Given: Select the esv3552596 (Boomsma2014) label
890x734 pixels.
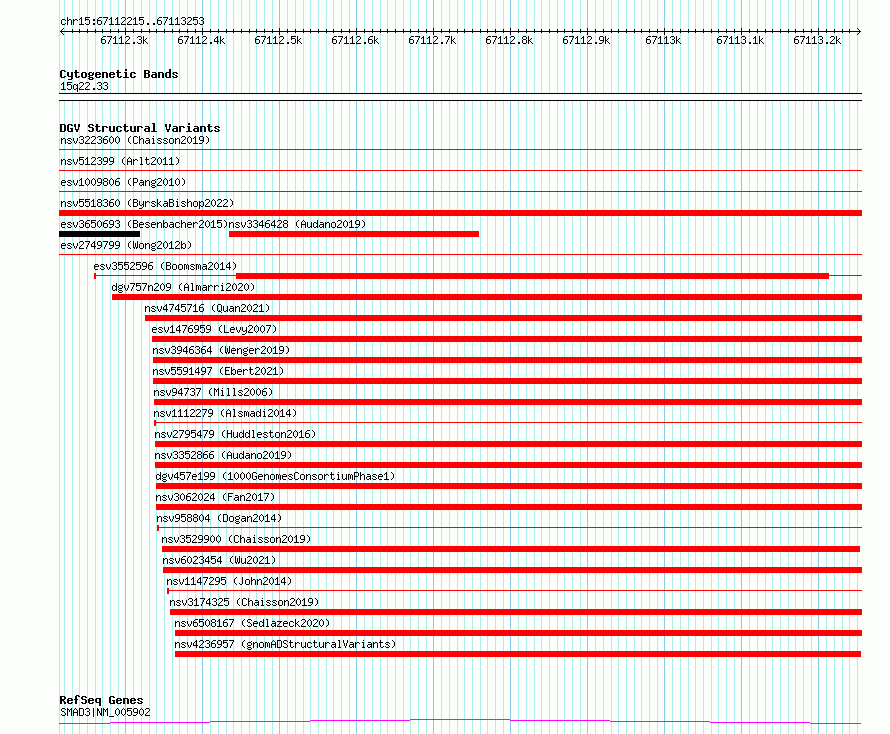Looking at the screenshot, I should pyautogui.click(x=165, y=266).
